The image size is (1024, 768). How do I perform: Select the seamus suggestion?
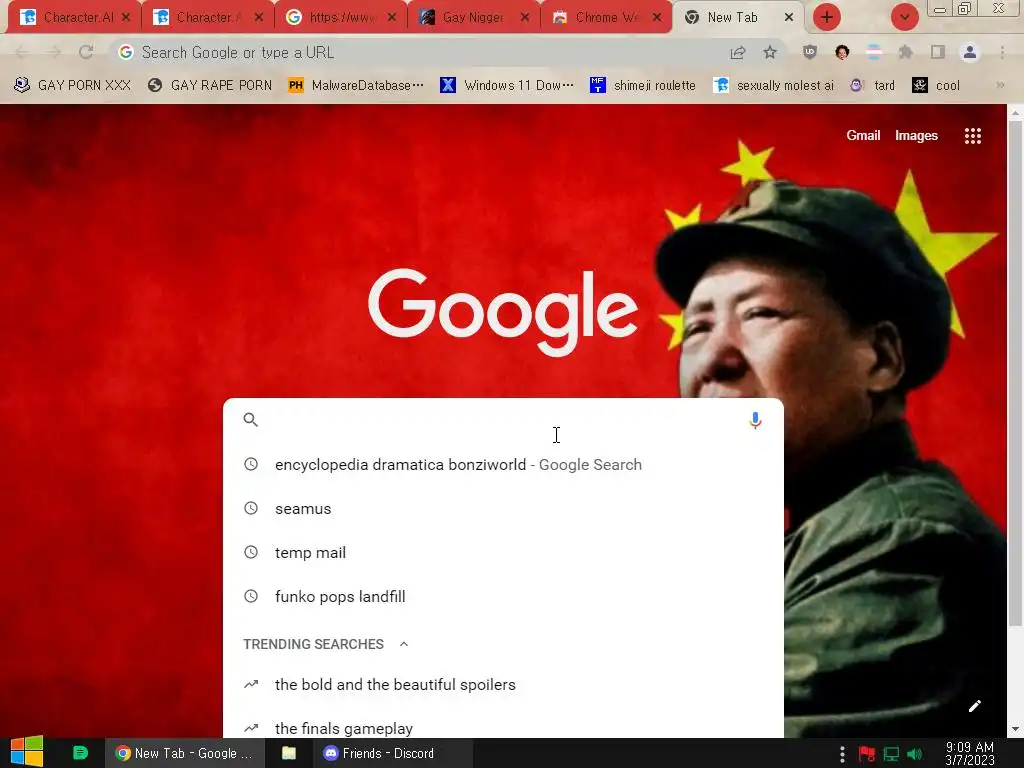[503, 509]
